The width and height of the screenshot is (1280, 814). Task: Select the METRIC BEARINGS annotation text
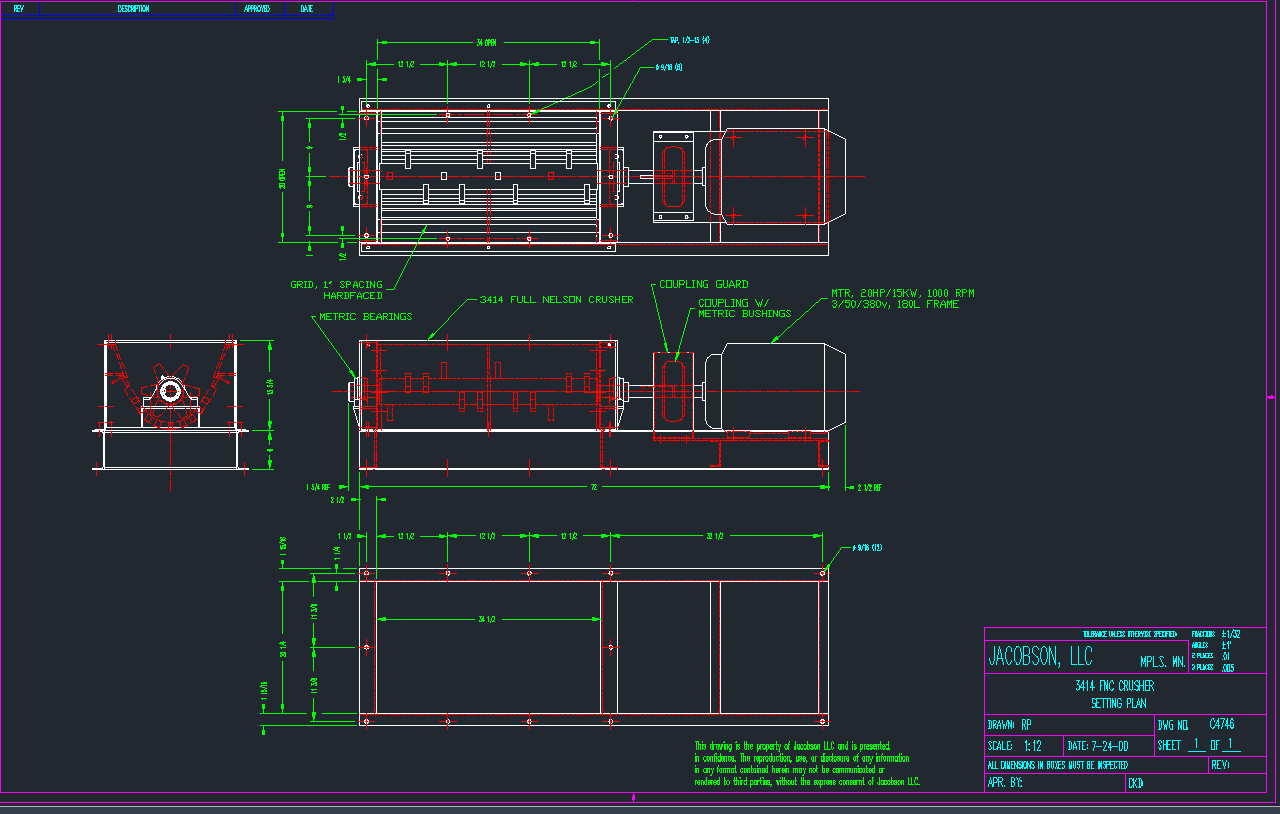pyautogui.click(x=365, y=316)
